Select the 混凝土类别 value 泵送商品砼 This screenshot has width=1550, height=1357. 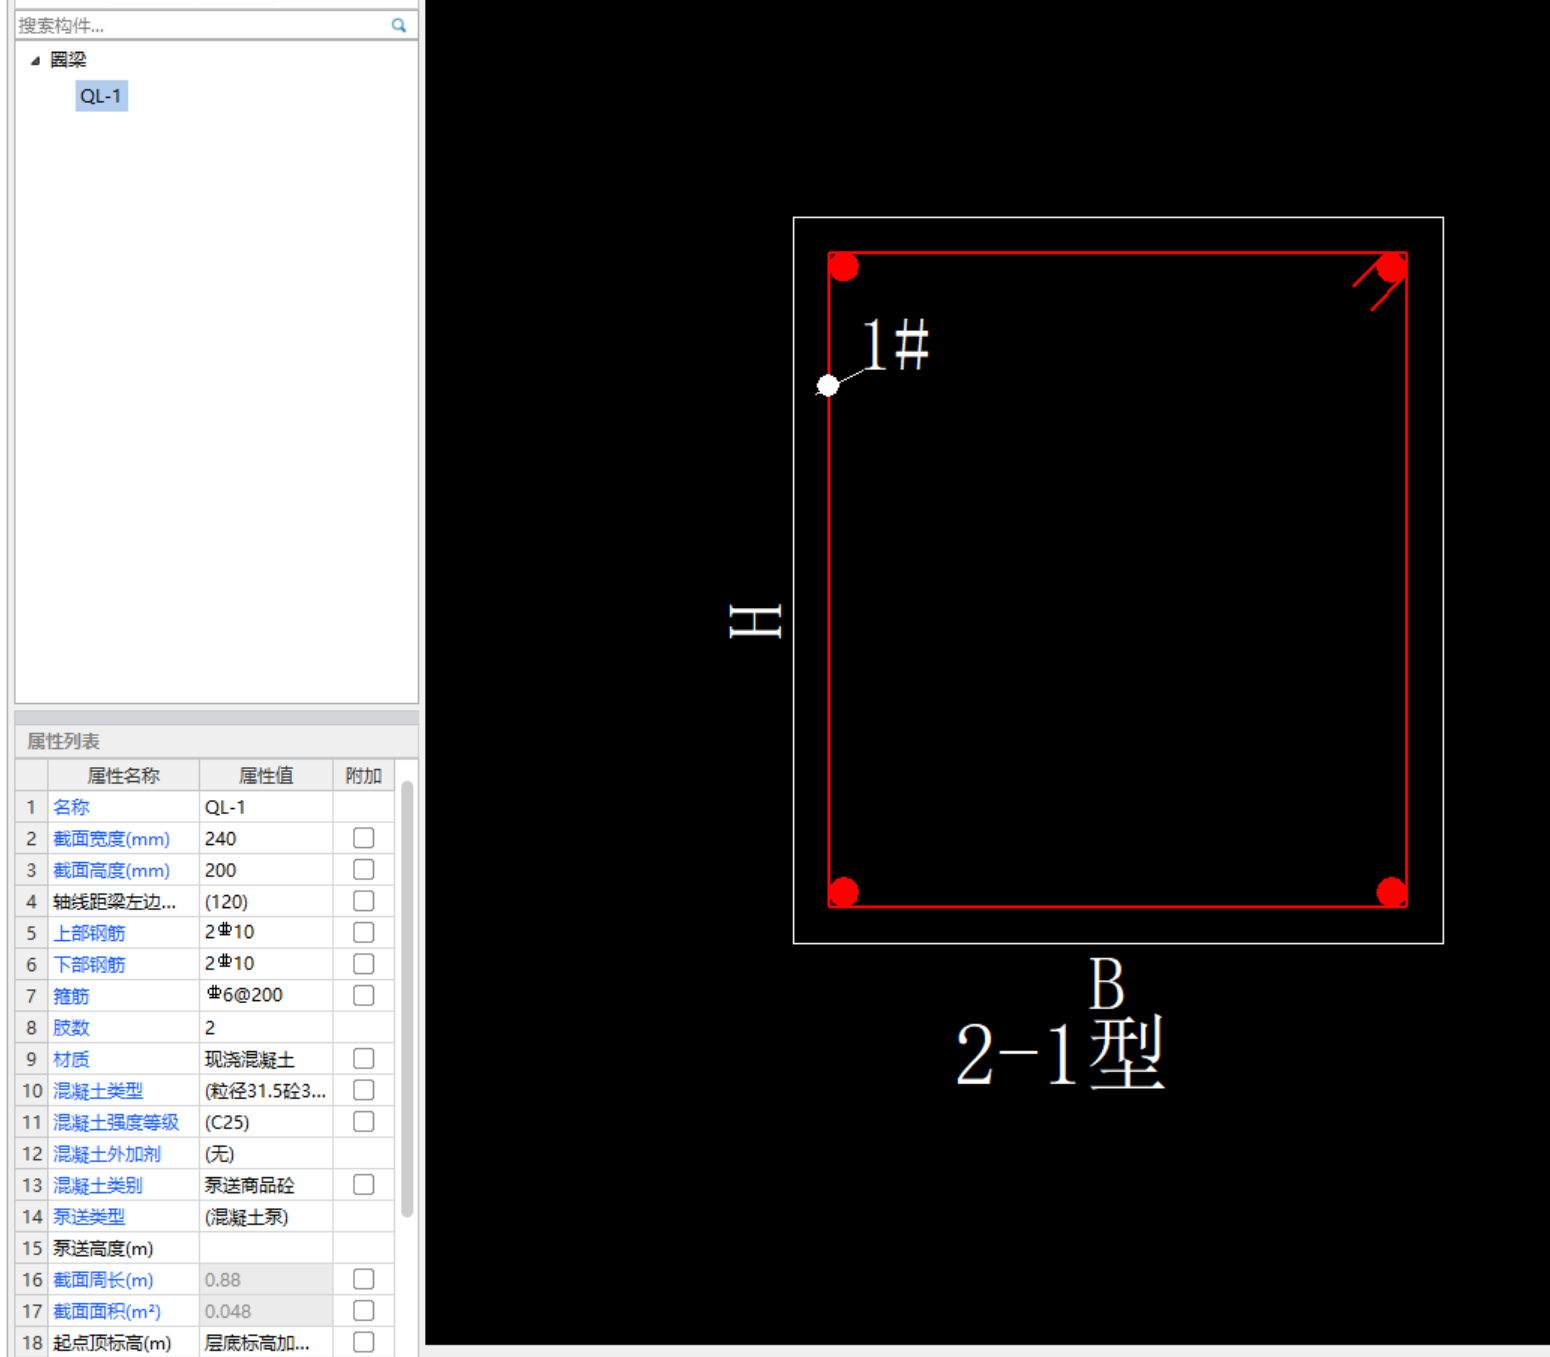[266, 1185]
